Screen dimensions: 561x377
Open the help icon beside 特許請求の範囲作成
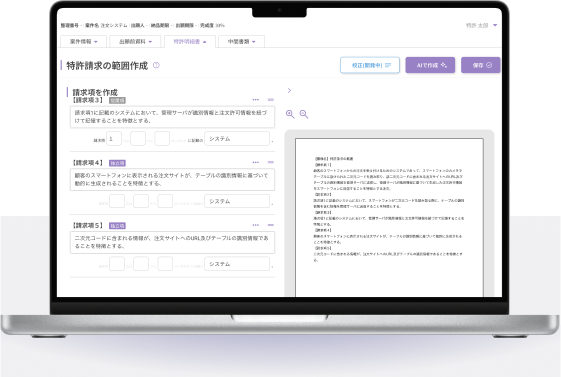pyautogui.click(x=156, y=65)
